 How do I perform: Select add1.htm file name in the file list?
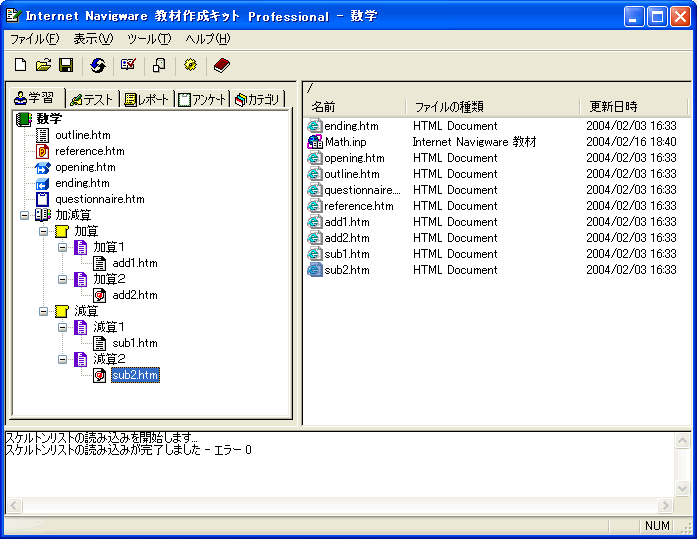(347, 222)
